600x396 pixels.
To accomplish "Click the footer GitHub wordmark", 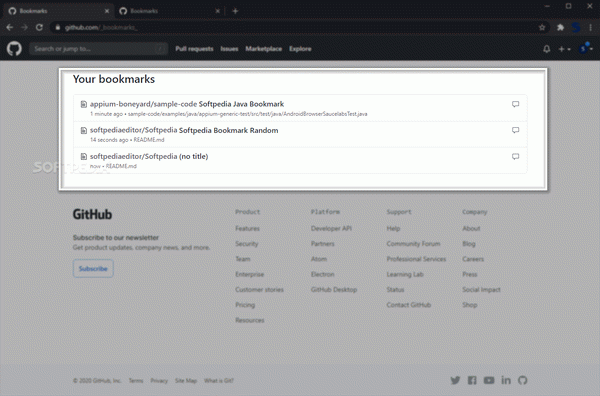I will (92, 214).
